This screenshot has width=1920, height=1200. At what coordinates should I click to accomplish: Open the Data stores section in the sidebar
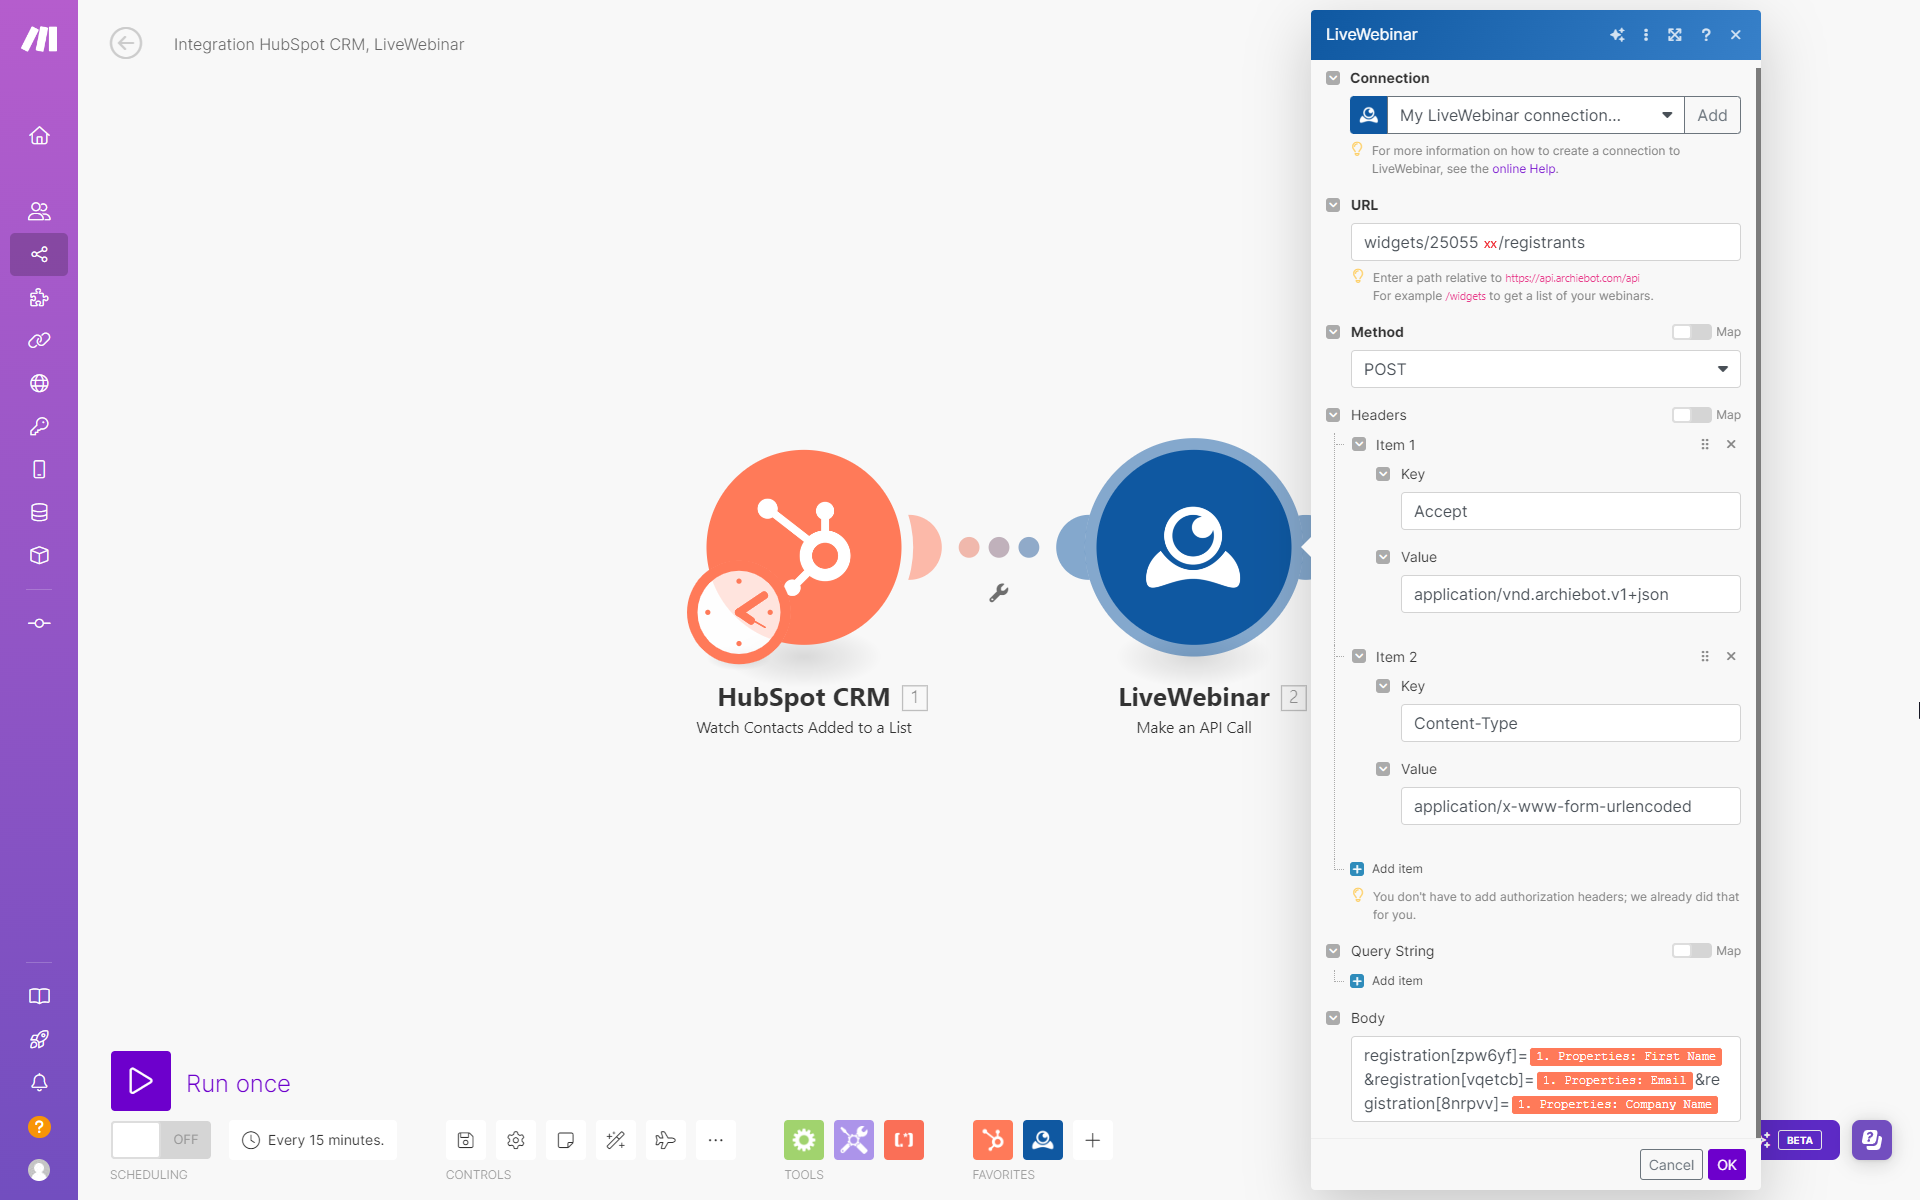pos(39,512)
